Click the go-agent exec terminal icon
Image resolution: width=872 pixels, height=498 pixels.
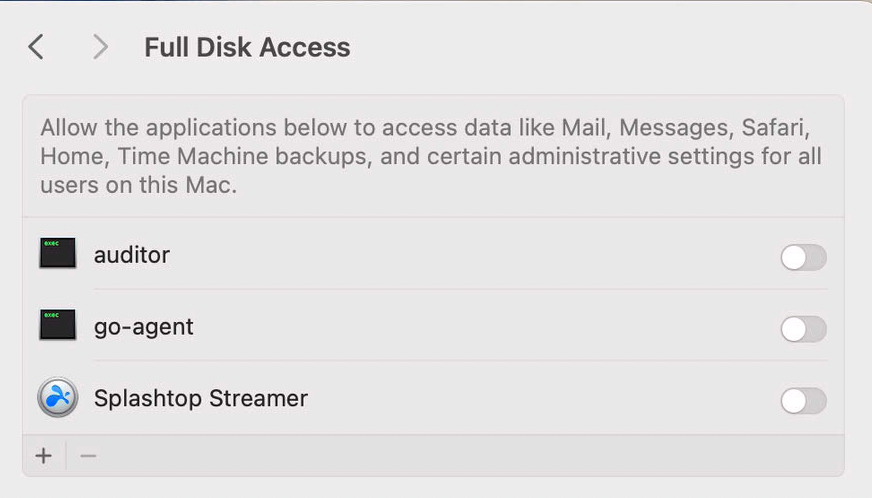click(x=58, y=325)
